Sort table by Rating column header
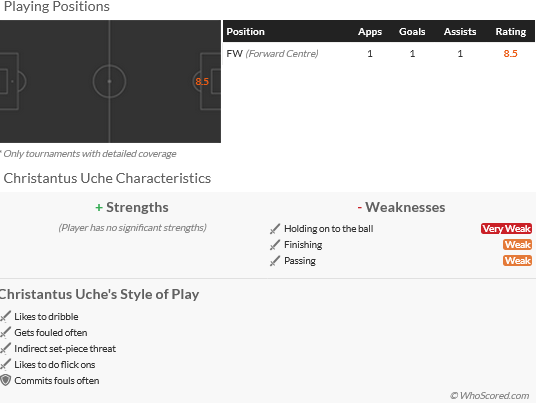Screen dimensions: 539x410 point(510,32)
